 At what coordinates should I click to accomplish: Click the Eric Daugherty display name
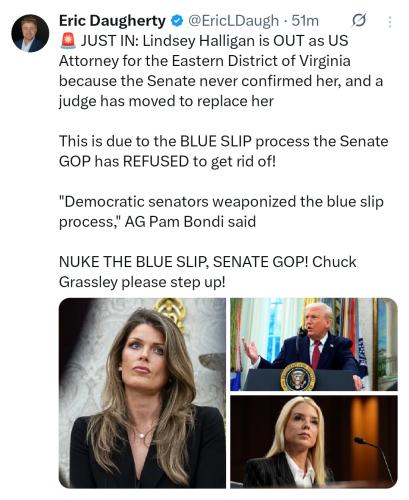coord(112,21)
